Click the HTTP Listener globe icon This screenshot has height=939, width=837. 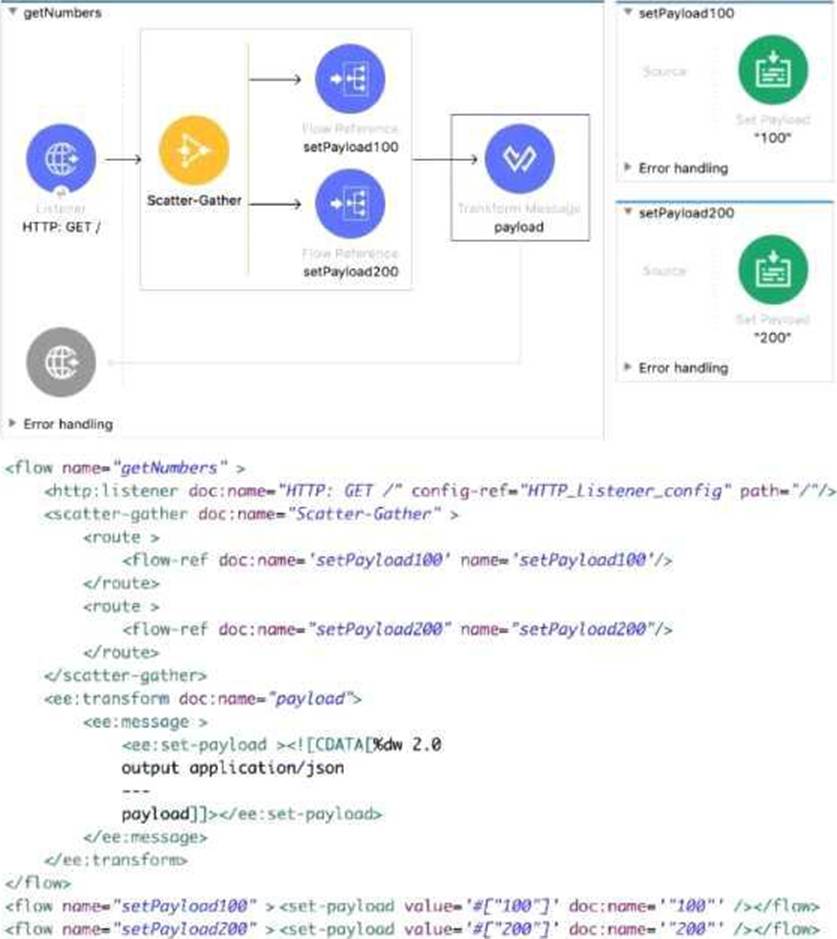(62, 158)
